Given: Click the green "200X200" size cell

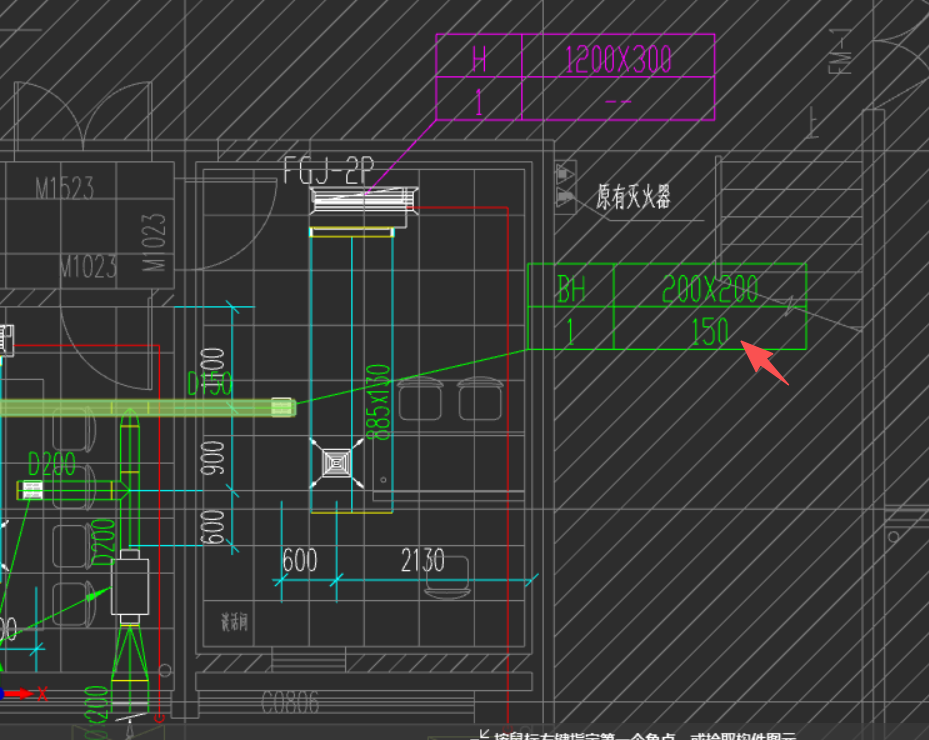Looking at the screenshot, I should (710, 286).
